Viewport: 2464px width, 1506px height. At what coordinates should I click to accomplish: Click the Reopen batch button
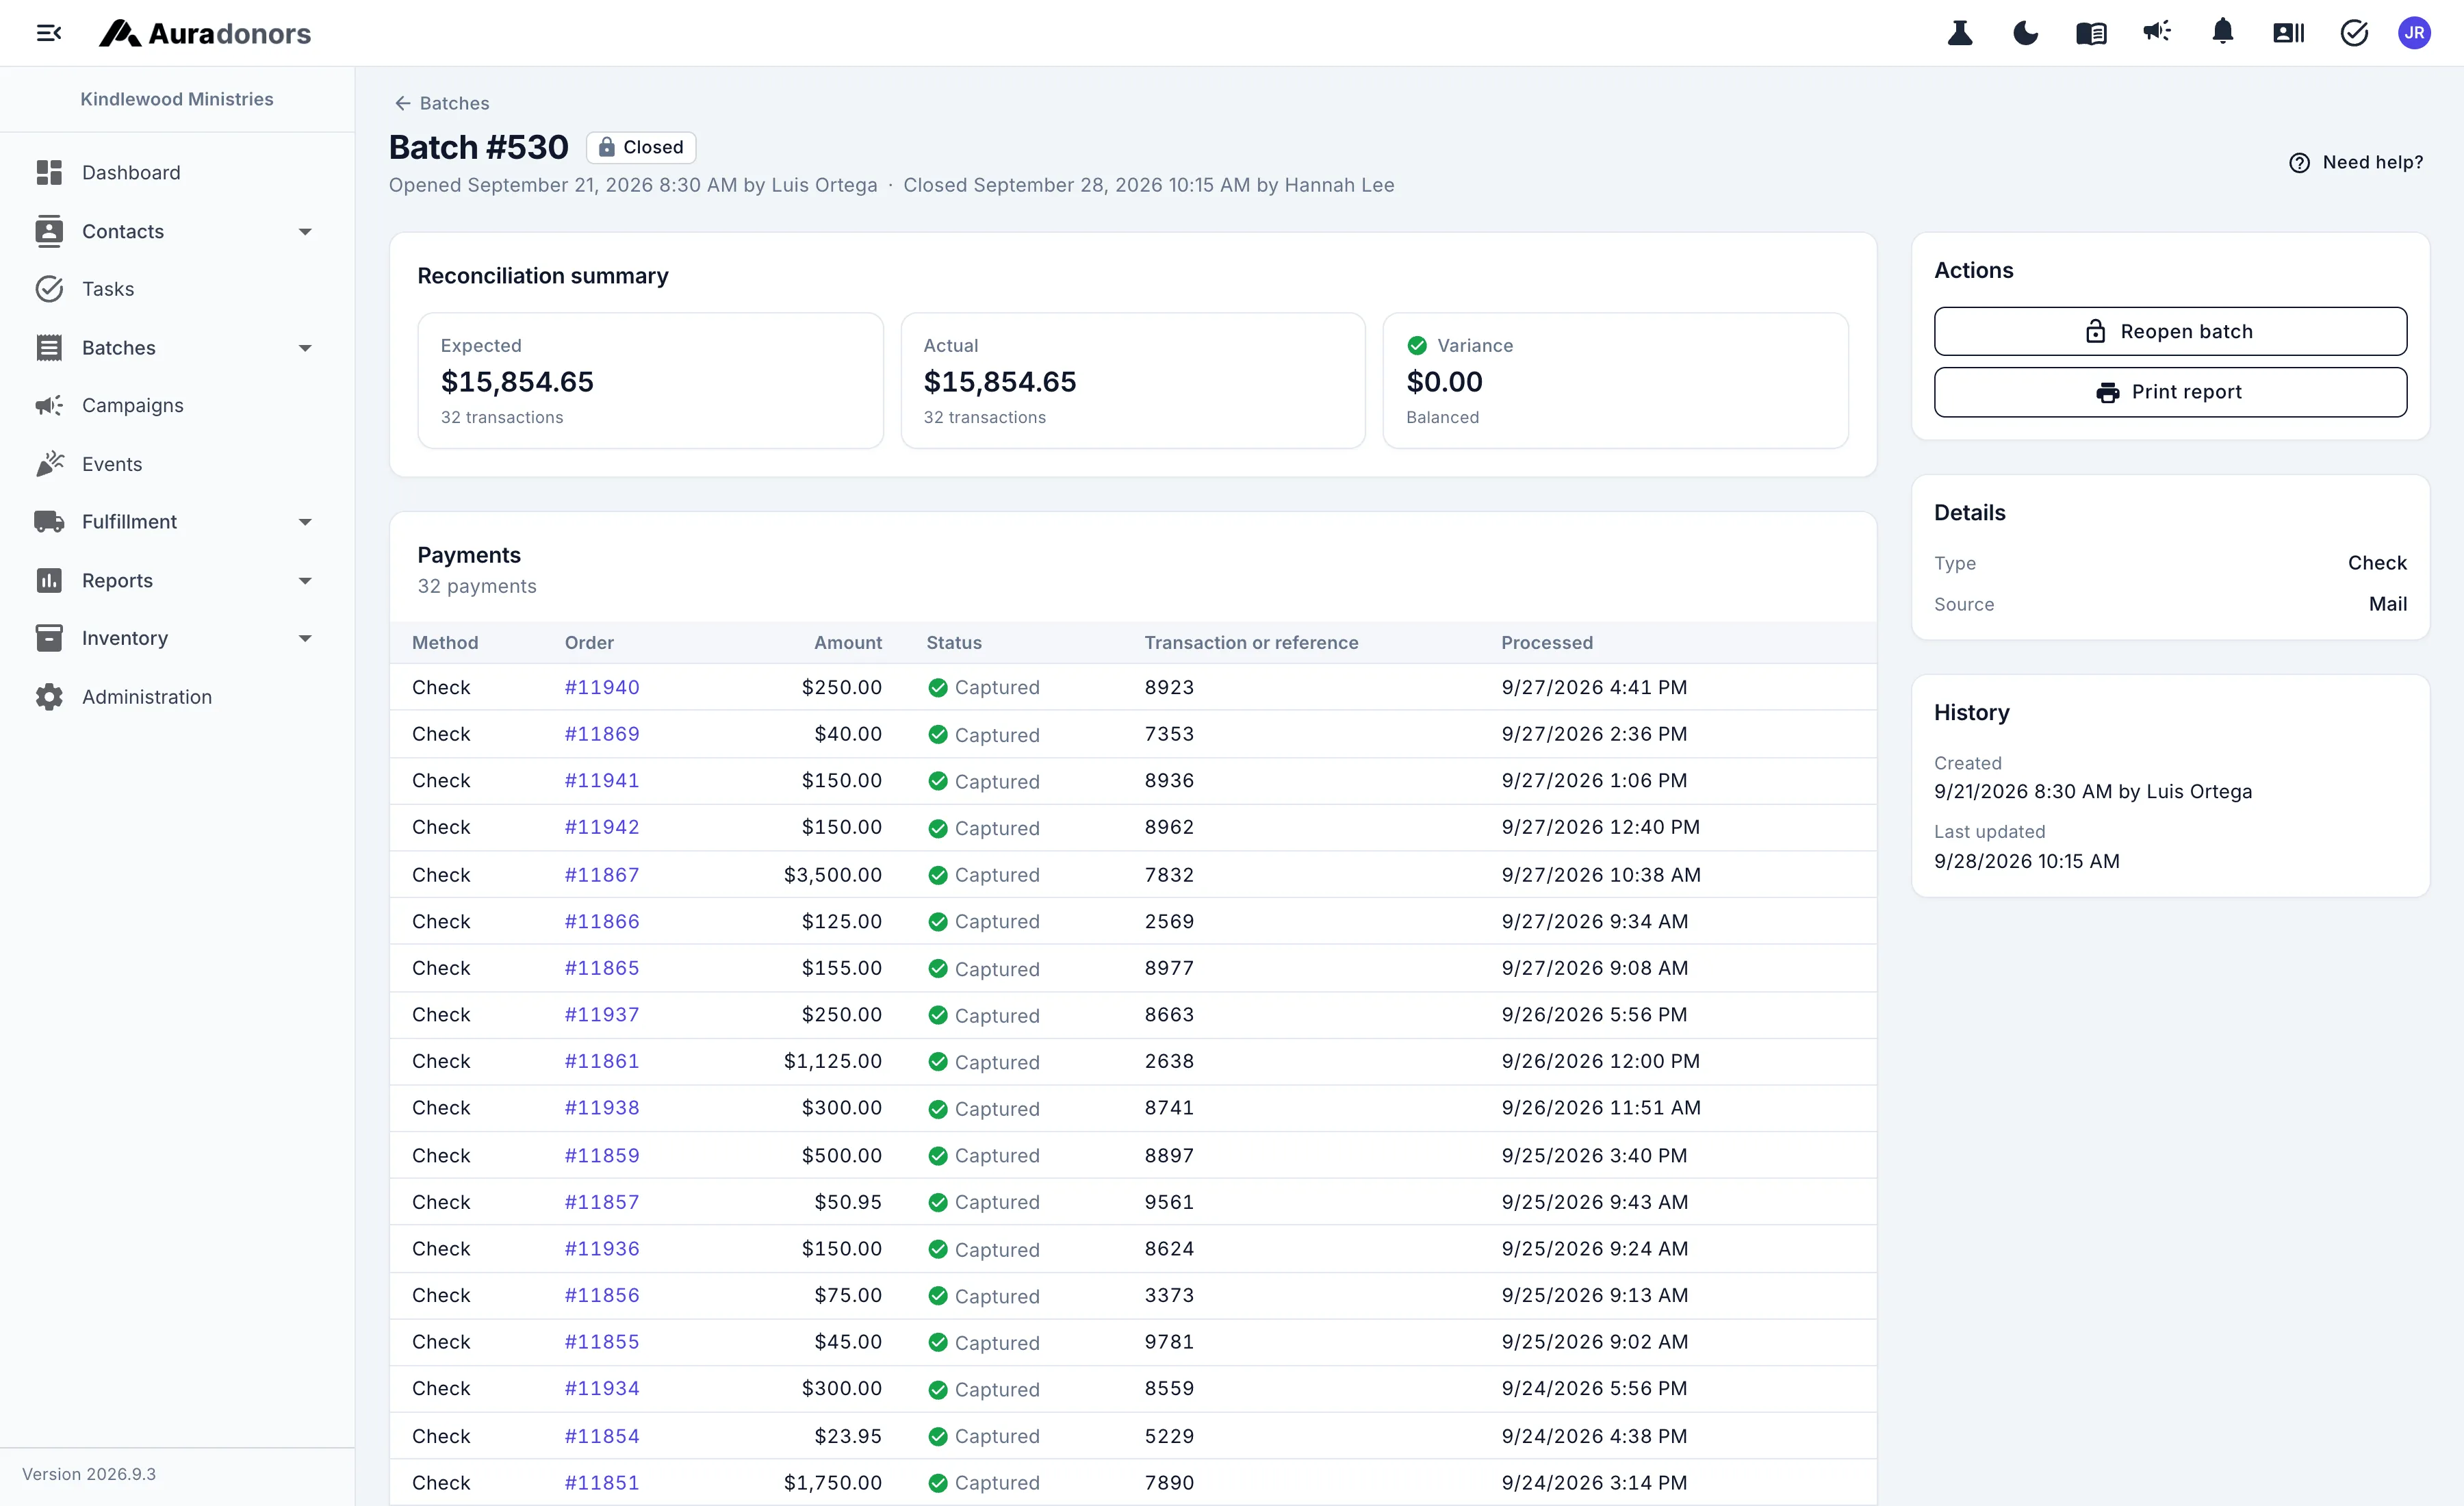[x=2170, y=331]
